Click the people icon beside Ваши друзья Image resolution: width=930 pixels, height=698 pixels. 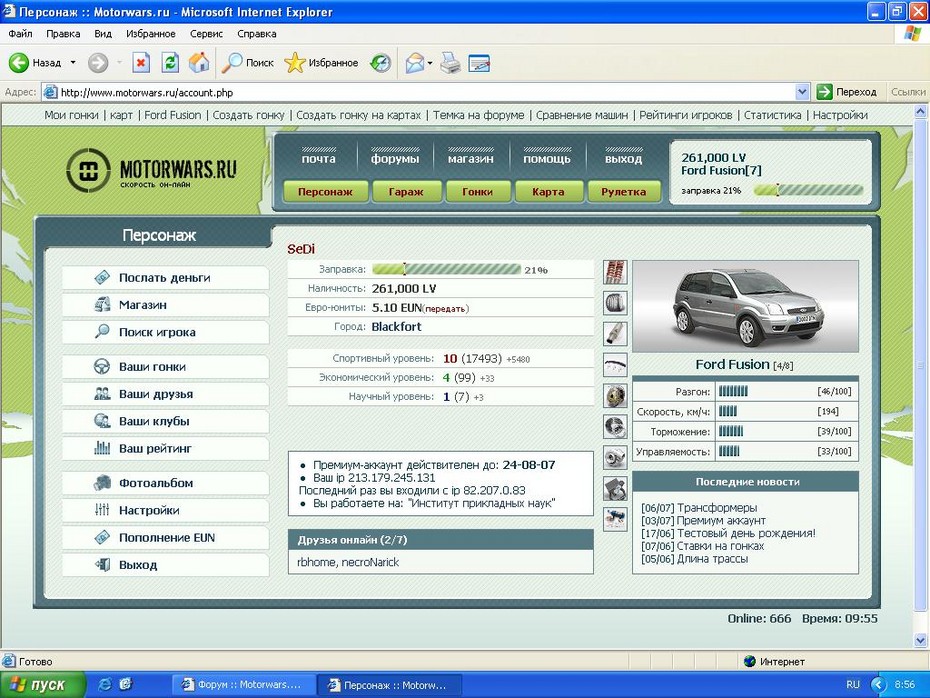point(102,393)
